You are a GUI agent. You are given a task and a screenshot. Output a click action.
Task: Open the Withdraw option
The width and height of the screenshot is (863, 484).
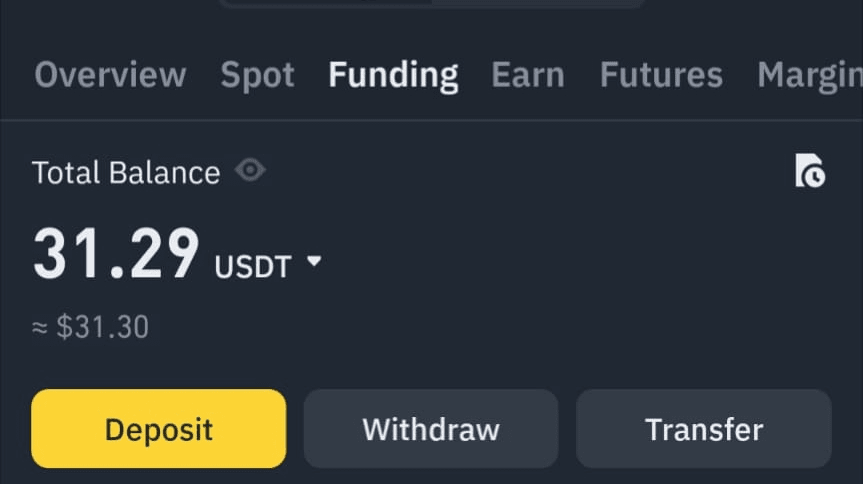[431, 428]
